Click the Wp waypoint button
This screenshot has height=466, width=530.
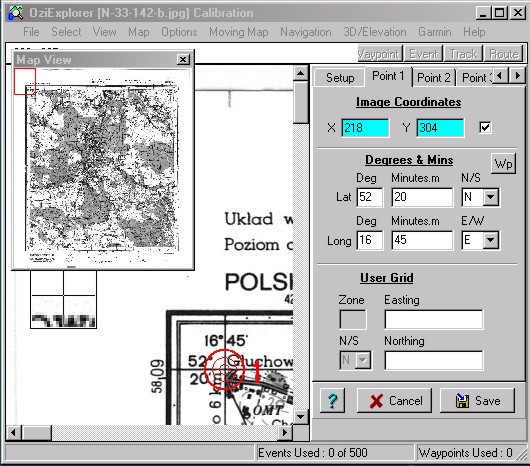pyautogui.click(x=503, y=164)
